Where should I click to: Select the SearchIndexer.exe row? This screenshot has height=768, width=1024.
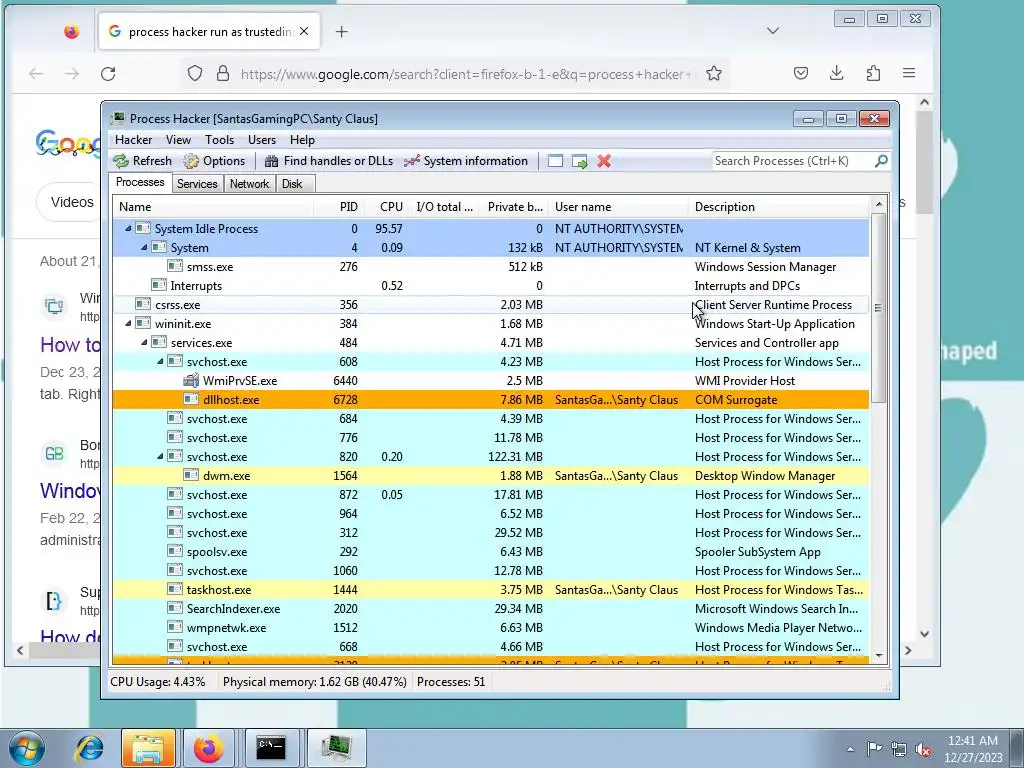tap(491, 609)
